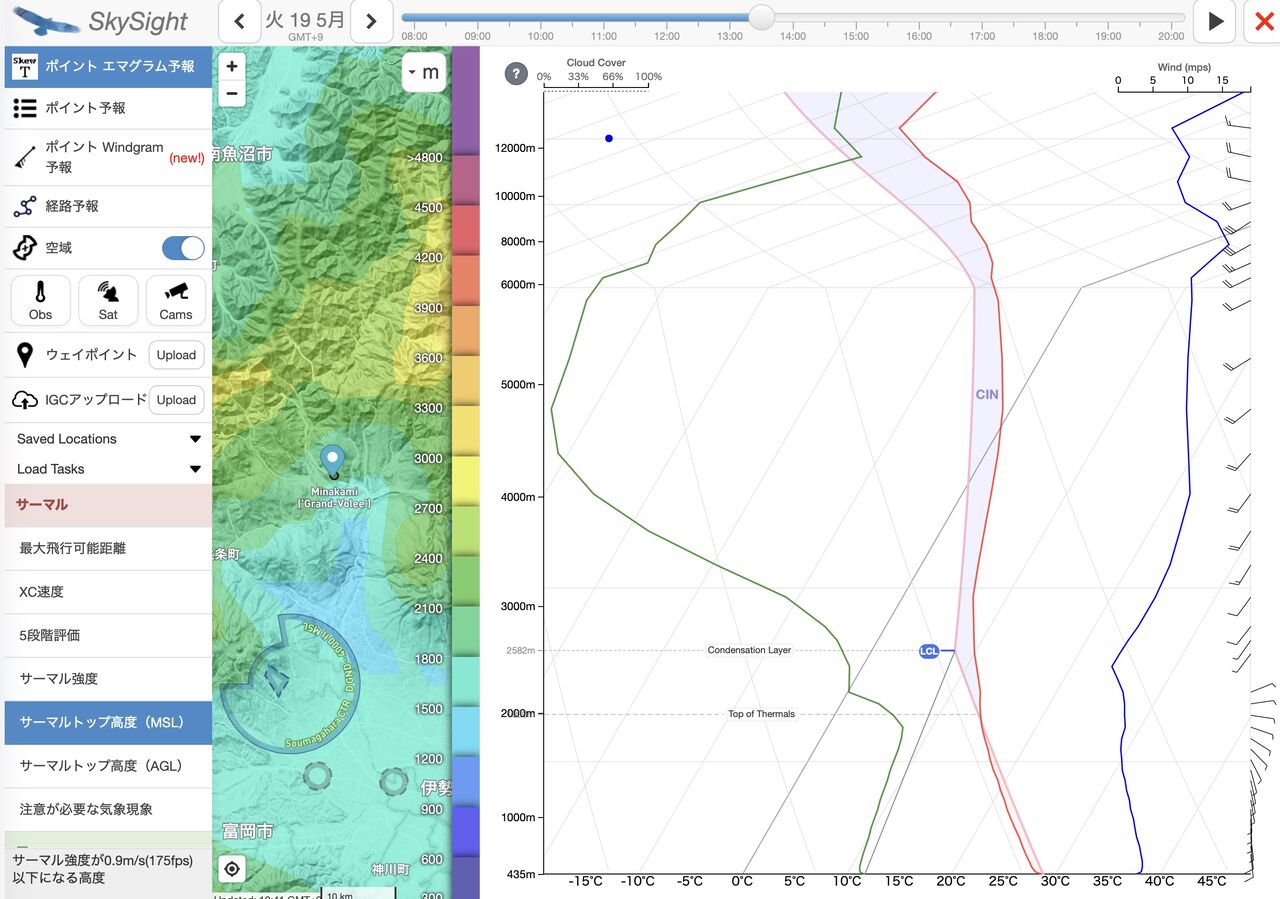Viewport: 1280px width, 899px height.
Task: Select サーマルトップ高度（AGL） layer
Action: (108, 766)
